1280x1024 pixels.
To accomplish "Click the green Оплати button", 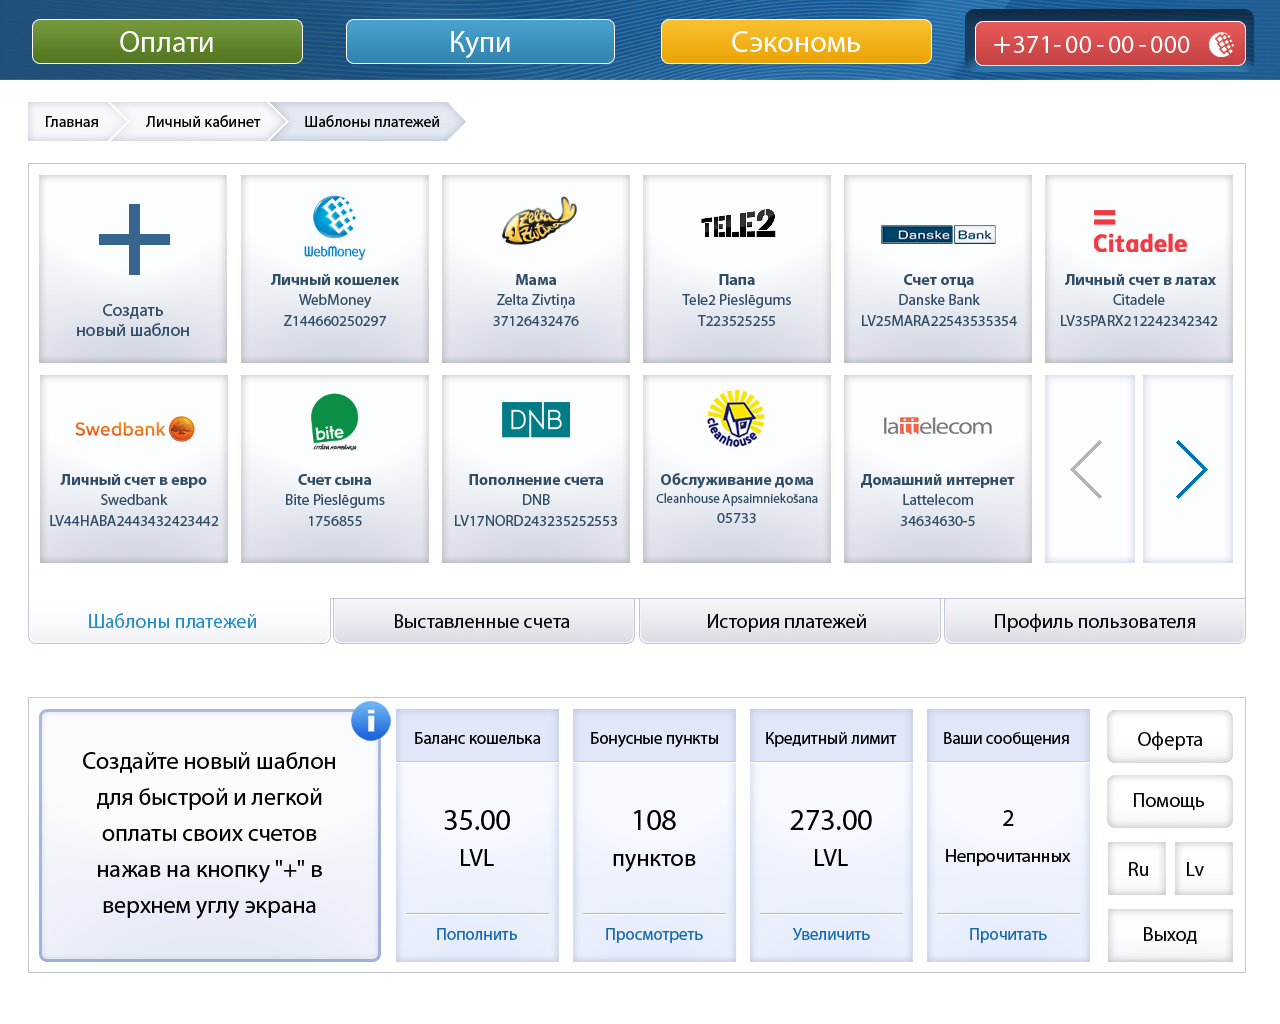I will [x=167, y=42].
